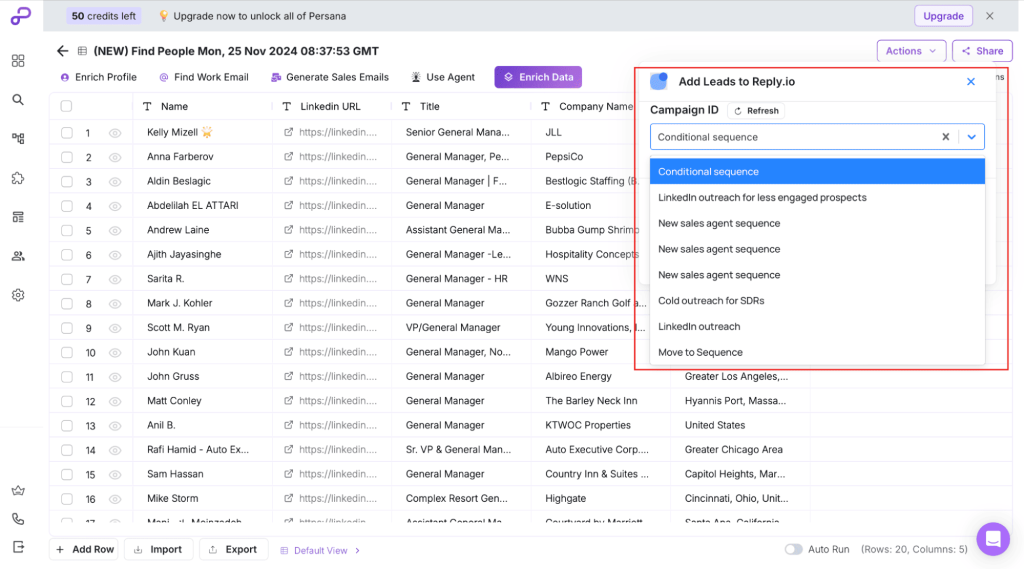Select all rows with header checkbox
The width and height of the screenshot is (1024, 569).
(x=67, y=106)
